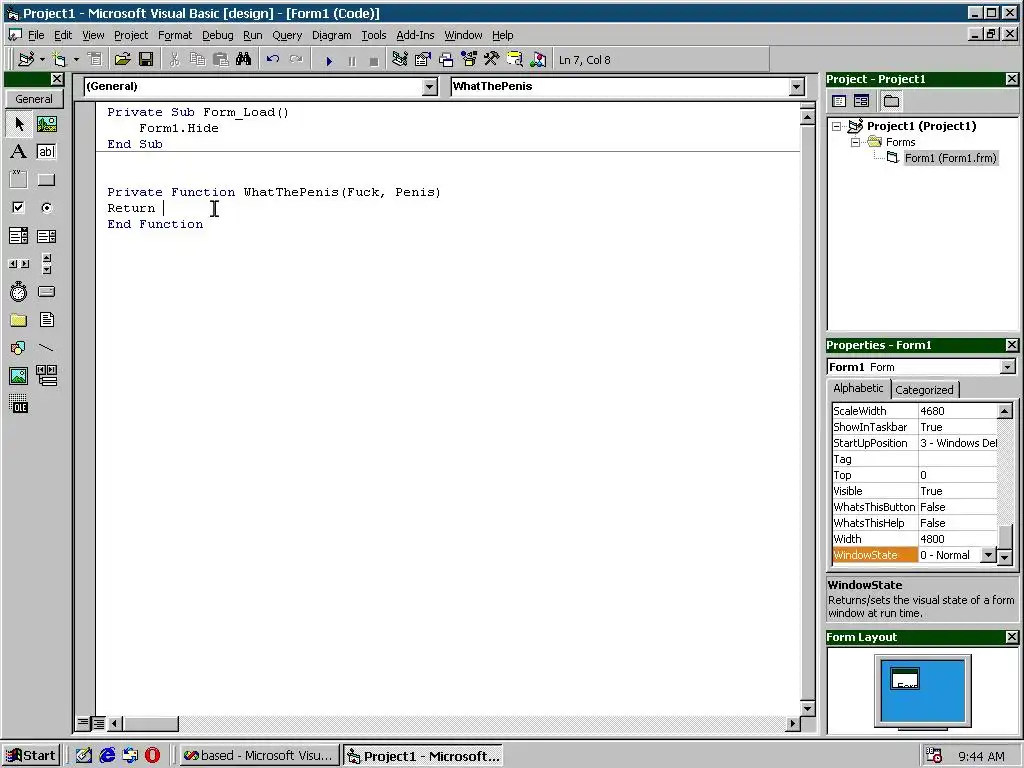
Task: Select the OptionButton control in the toolbox
Action: 46,208
